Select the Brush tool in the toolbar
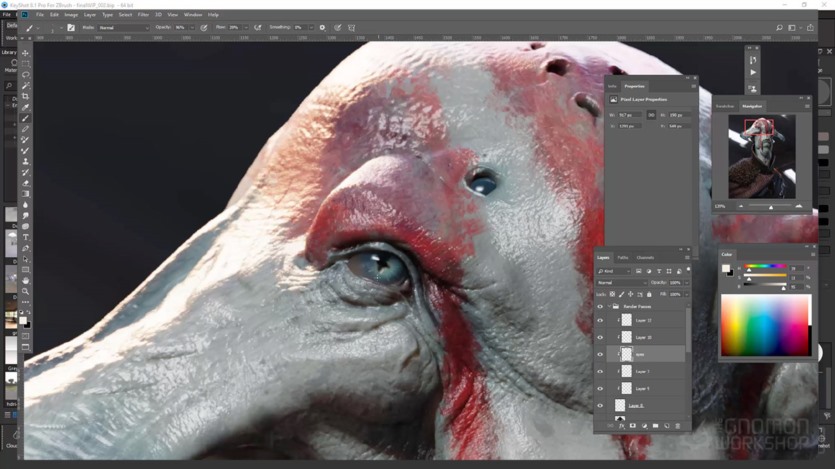Image resolution: width=835 pixels, height=469 pixels. coord(26,118)
